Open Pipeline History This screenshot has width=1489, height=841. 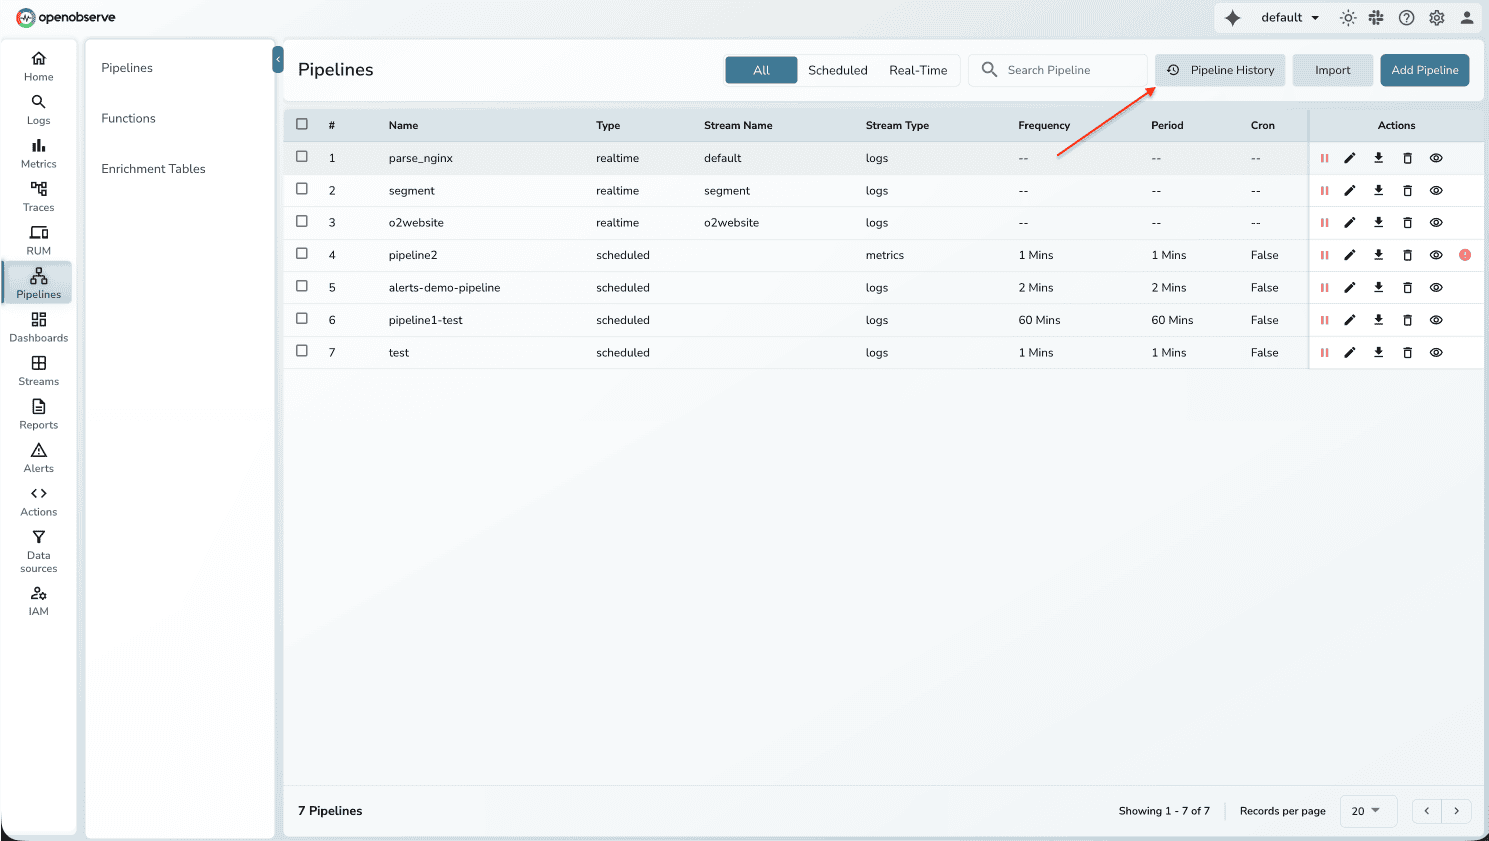pos(1221,70)
